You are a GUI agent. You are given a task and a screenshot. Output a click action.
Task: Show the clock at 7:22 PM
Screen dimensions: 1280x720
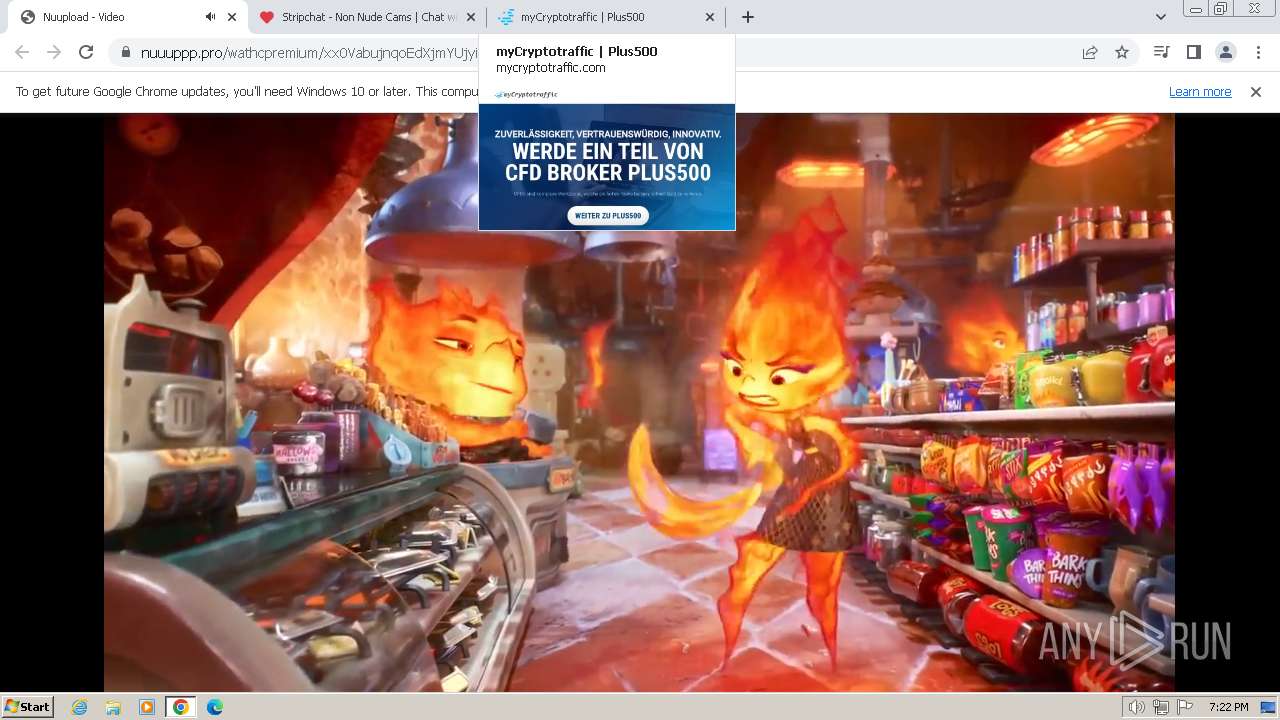point(1228,707)
